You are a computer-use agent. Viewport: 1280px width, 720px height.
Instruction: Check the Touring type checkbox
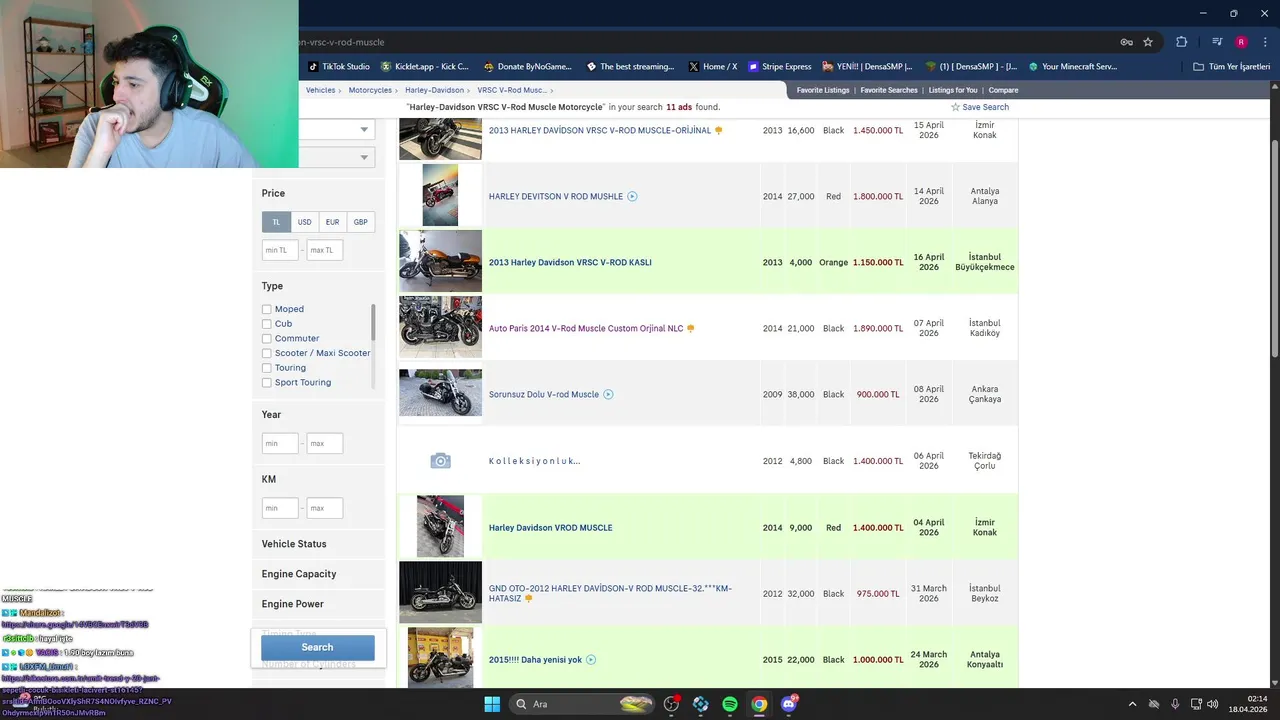[267, 368]
